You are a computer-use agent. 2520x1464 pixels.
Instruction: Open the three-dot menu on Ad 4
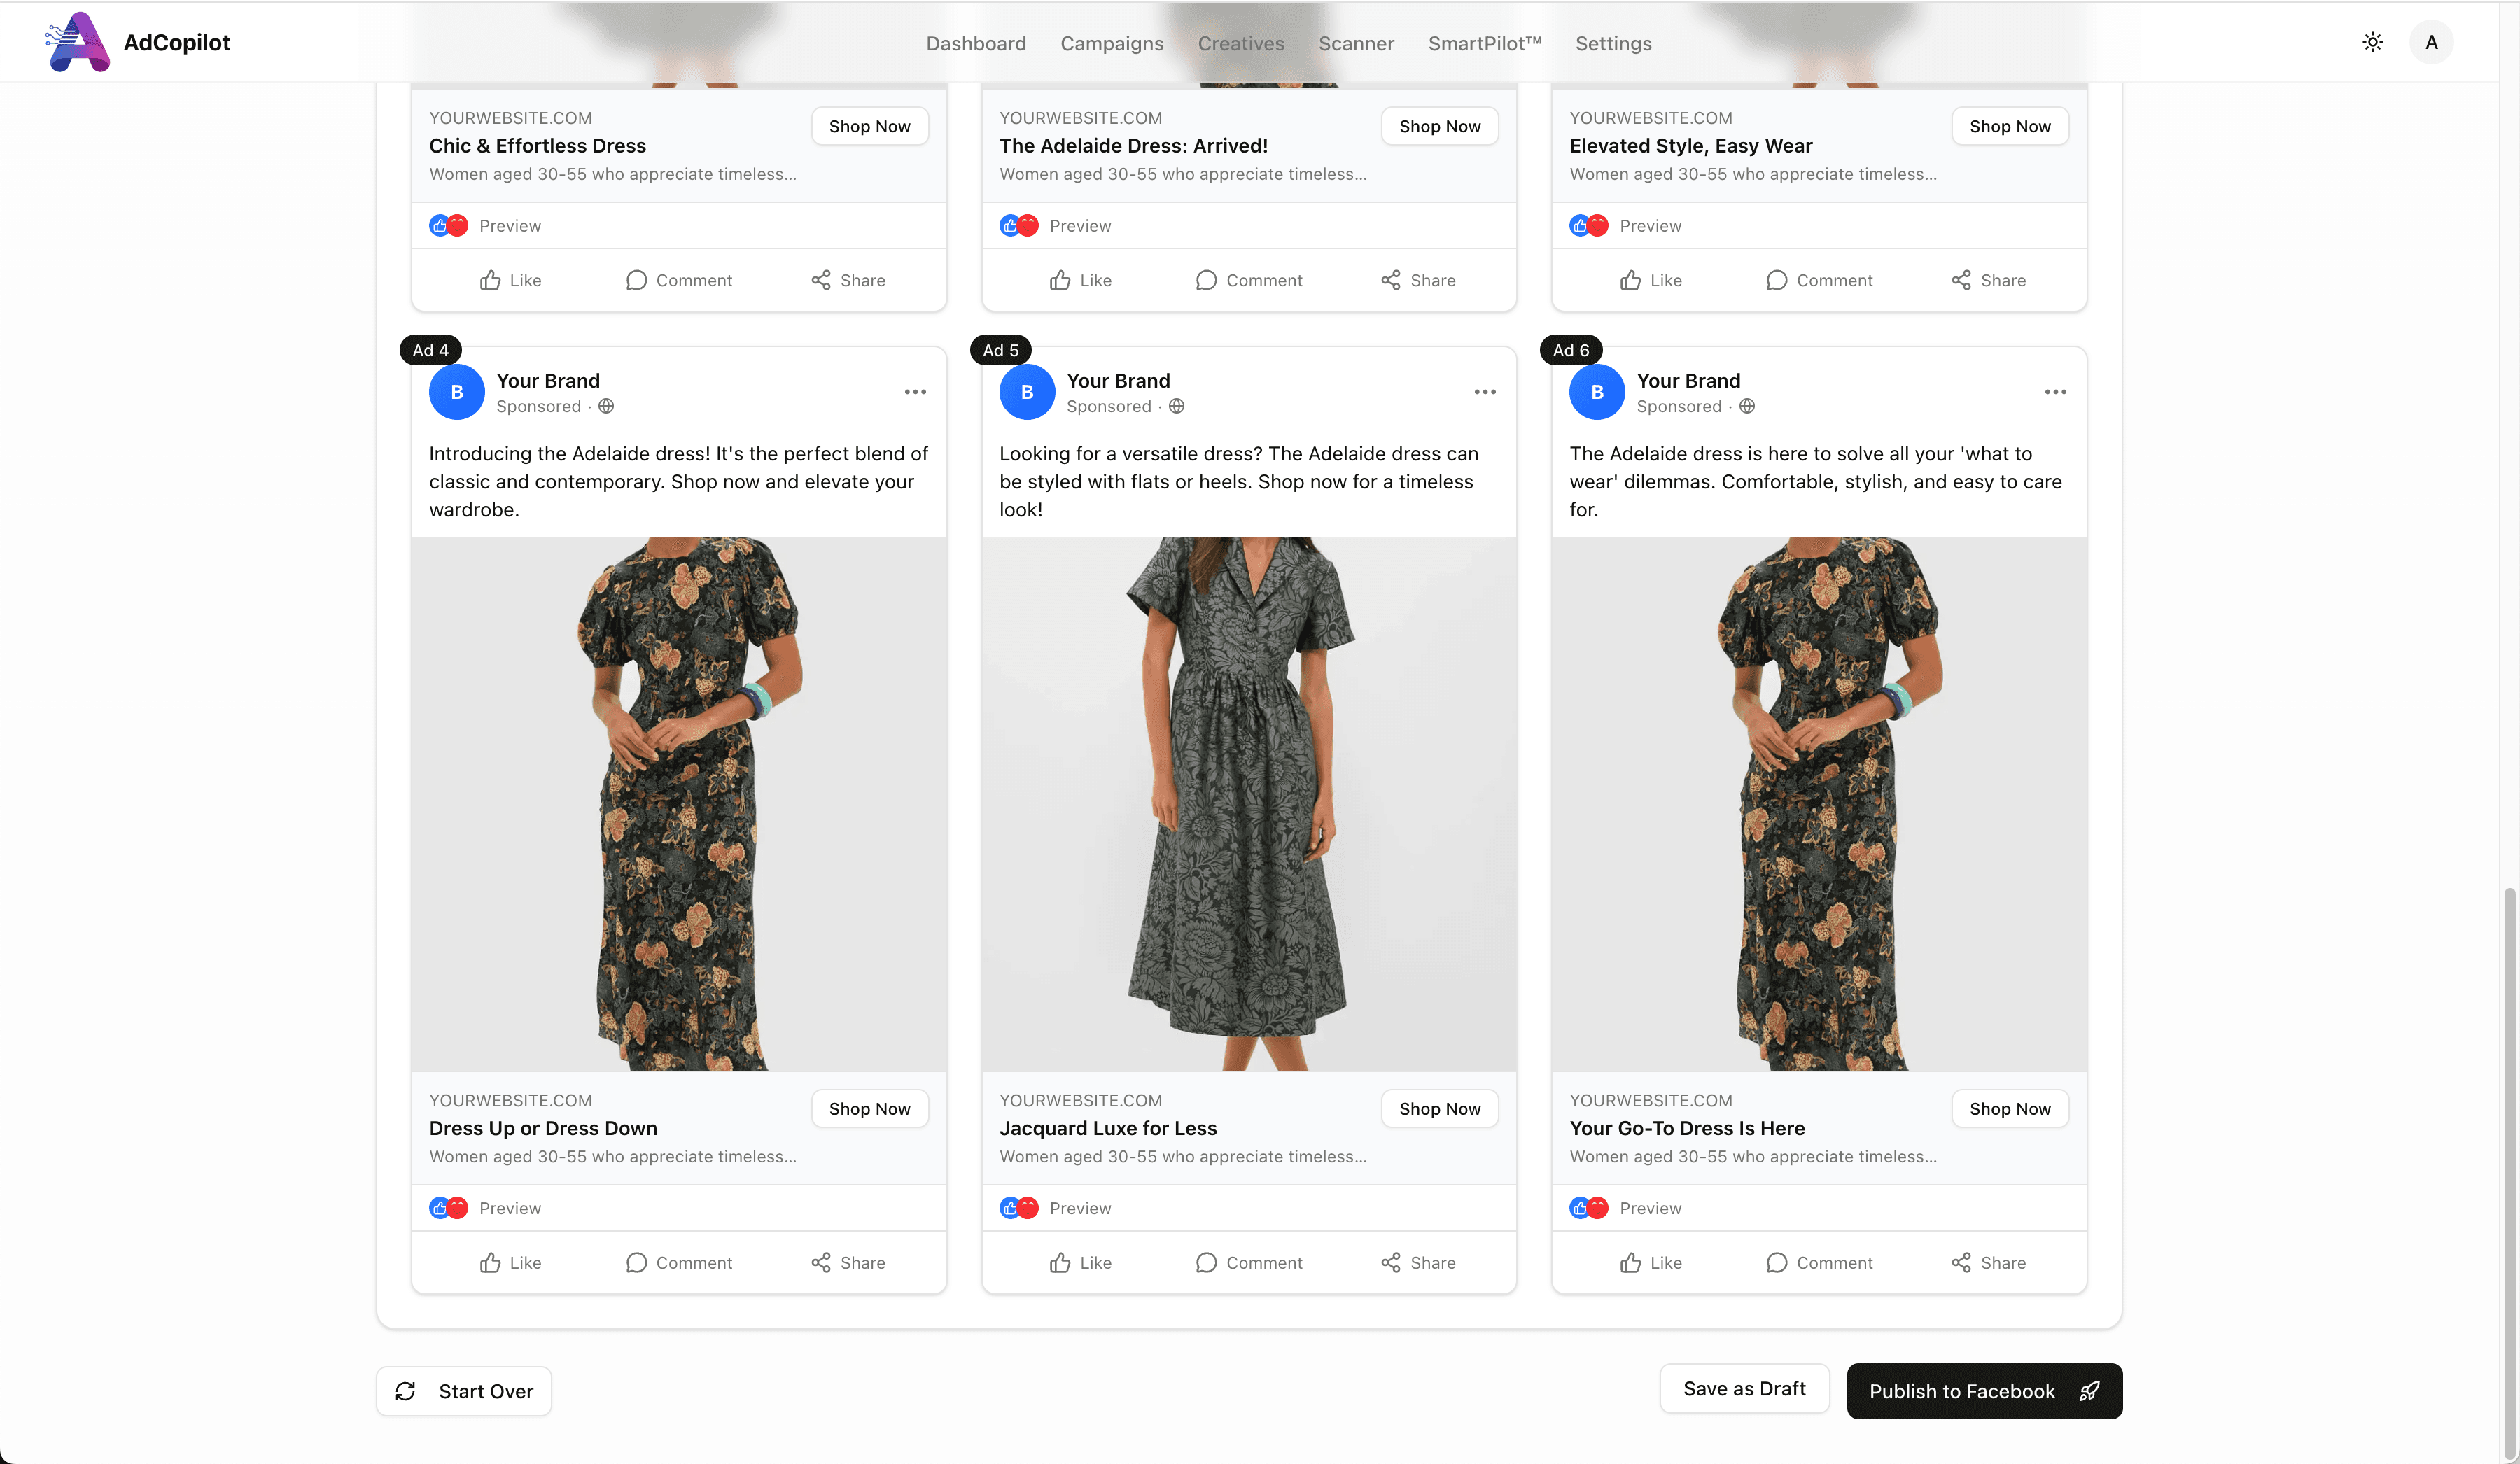pyautogui.click(x=915, y=392)
